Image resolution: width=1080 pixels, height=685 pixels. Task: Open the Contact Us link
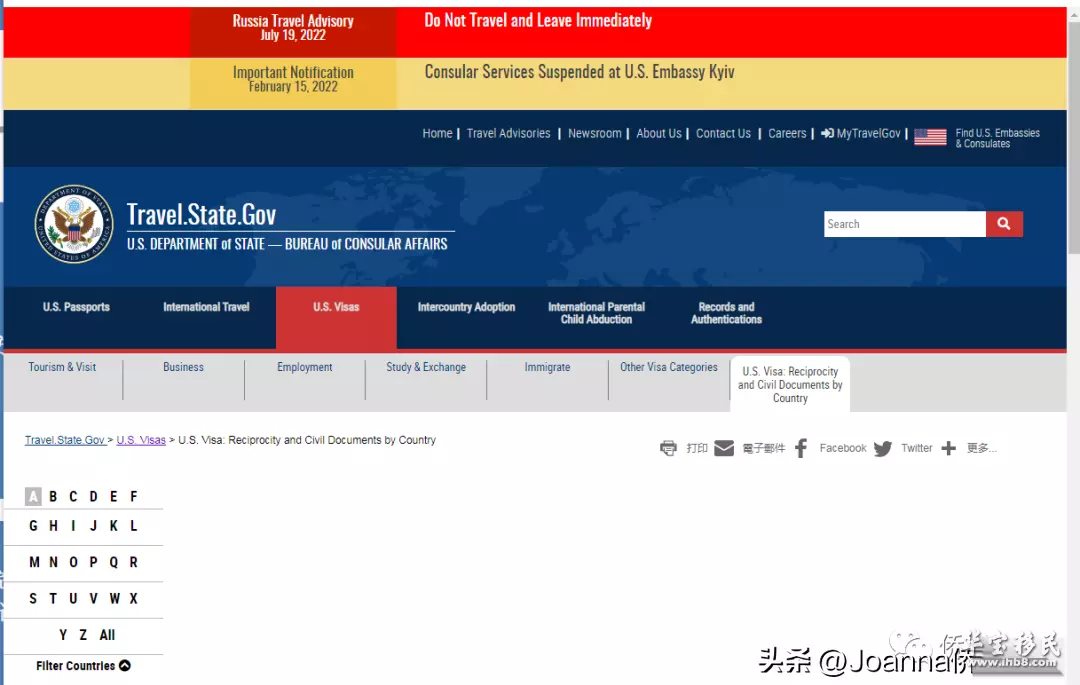[723, 133]
